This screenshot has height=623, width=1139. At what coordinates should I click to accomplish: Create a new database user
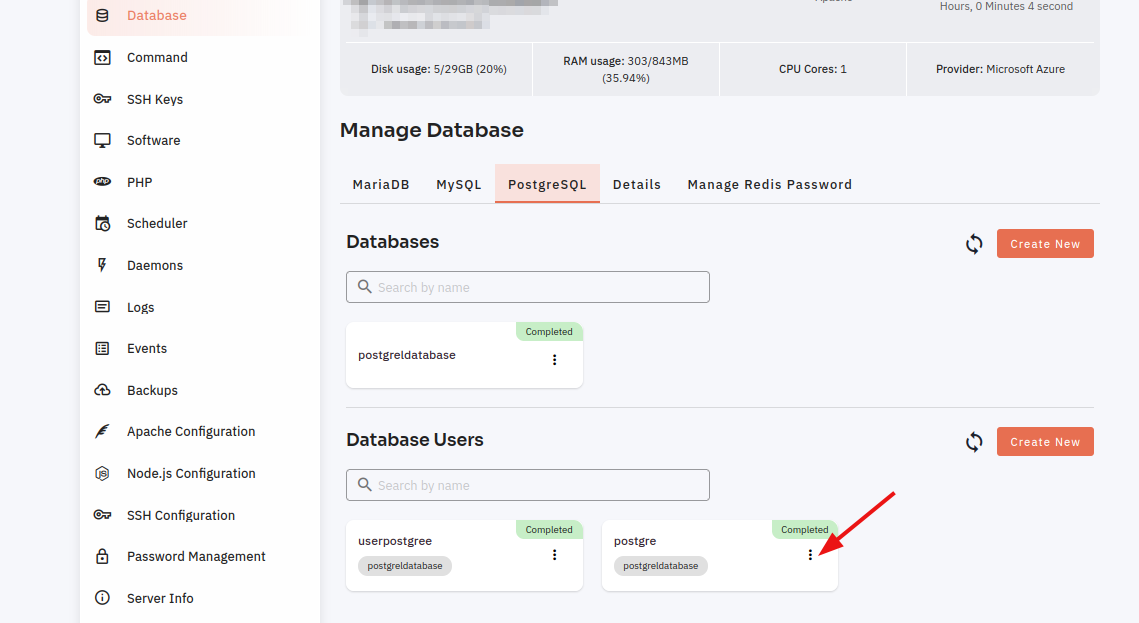click(1045, 441)
